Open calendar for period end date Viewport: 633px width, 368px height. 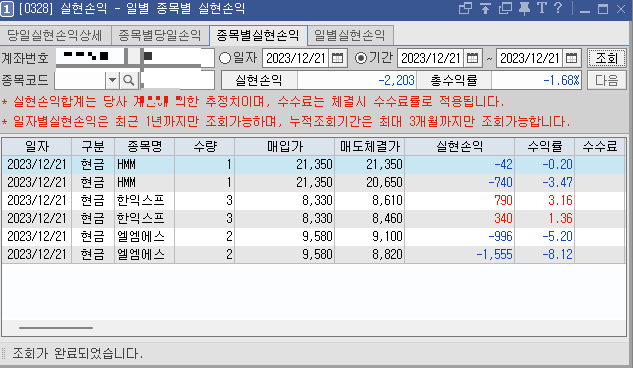pos(571,59)
